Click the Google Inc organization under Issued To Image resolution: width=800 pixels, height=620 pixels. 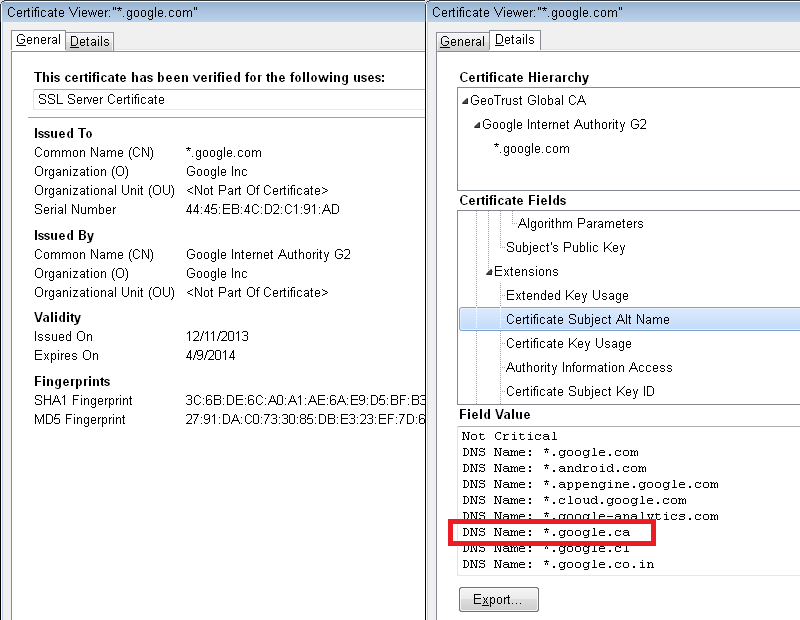[217, 171]
